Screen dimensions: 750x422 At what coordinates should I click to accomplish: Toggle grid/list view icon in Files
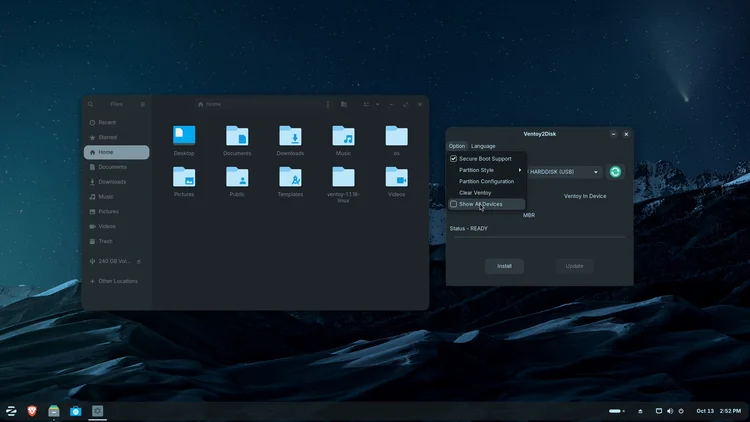(366, 104)
